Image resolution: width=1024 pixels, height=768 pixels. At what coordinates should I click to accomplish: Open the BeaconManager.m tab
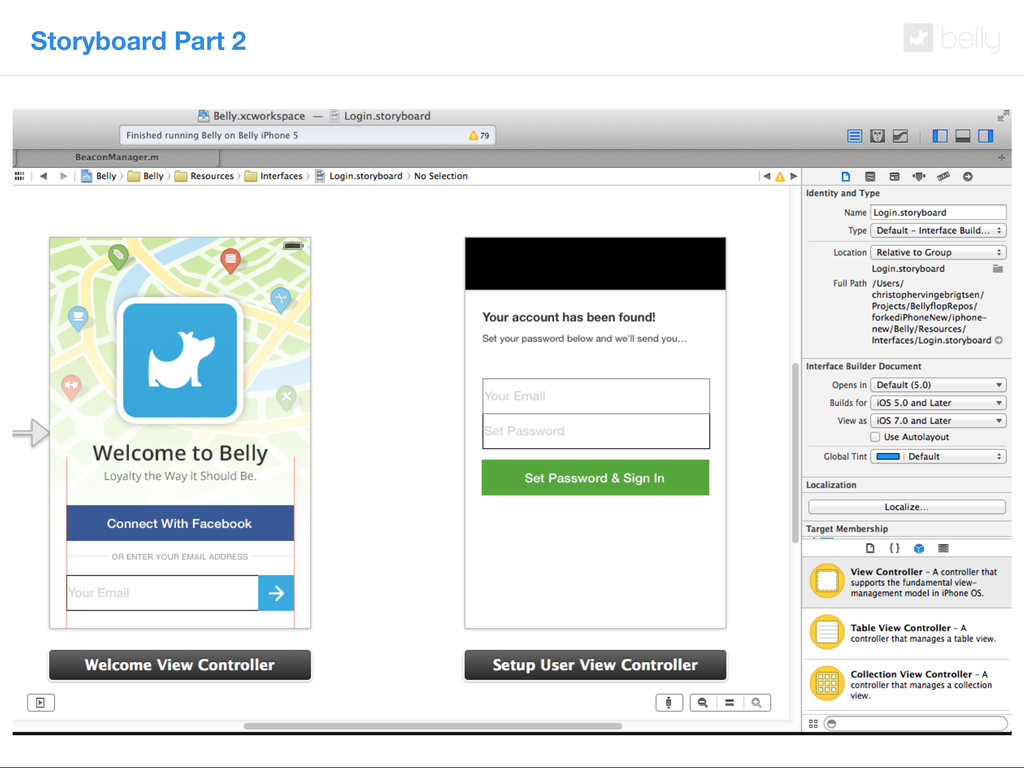(x=117, y=157)
